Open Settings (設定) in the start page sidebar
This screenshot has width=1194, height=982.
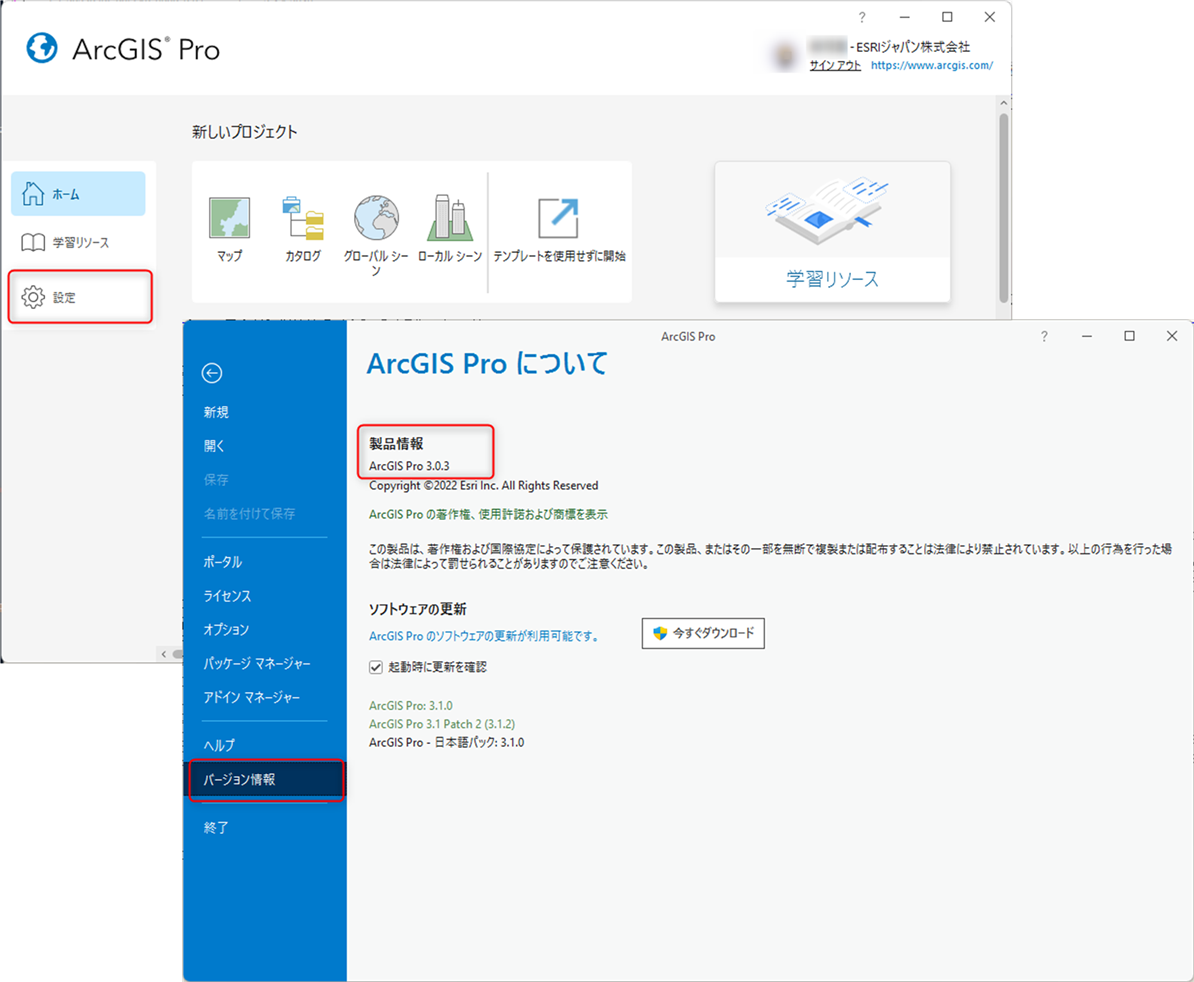pos(80,297)
